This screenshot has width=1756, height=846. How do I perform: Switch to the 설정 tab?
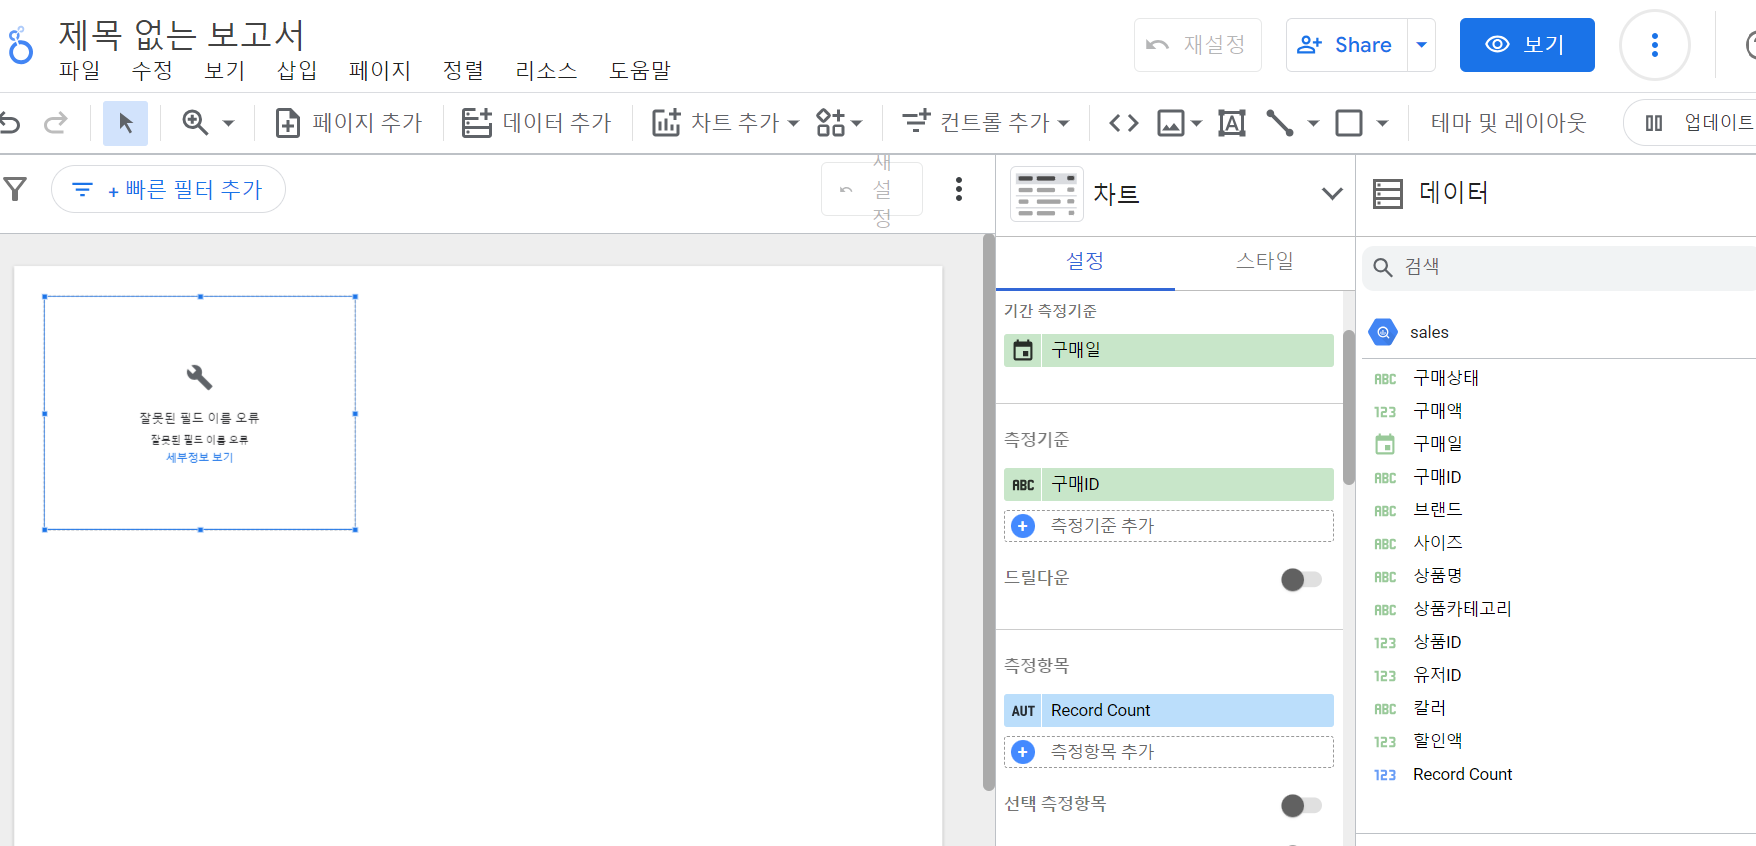pos(1085,261)
